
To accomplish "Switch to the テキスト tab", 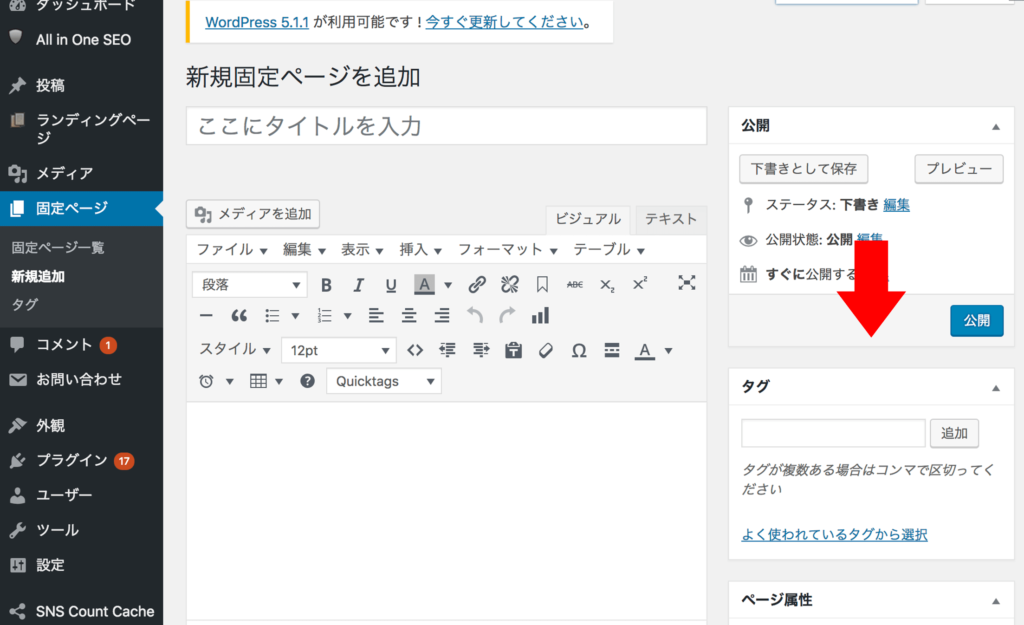I will click(671, 219).
